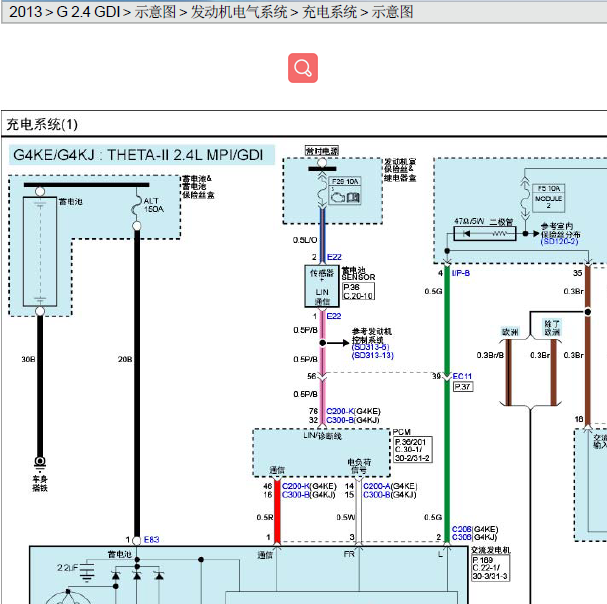Open the E83 connector link
The image size is (607, 604).
tap(151, 539)
